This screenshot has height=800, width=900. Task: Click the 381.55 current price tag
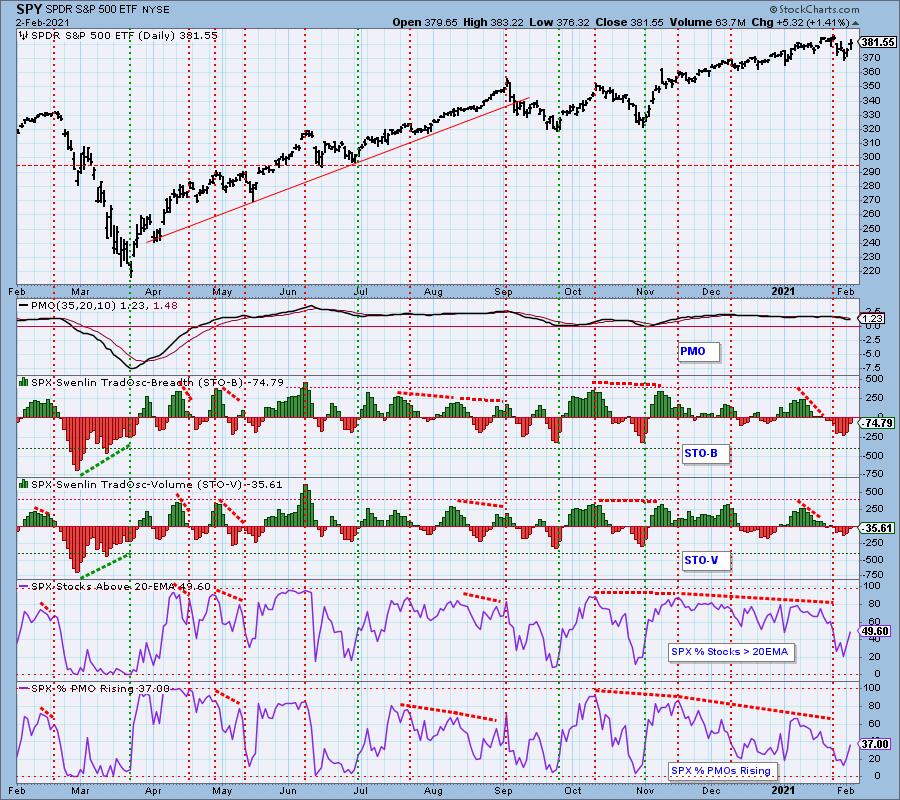tap(878, 42)
